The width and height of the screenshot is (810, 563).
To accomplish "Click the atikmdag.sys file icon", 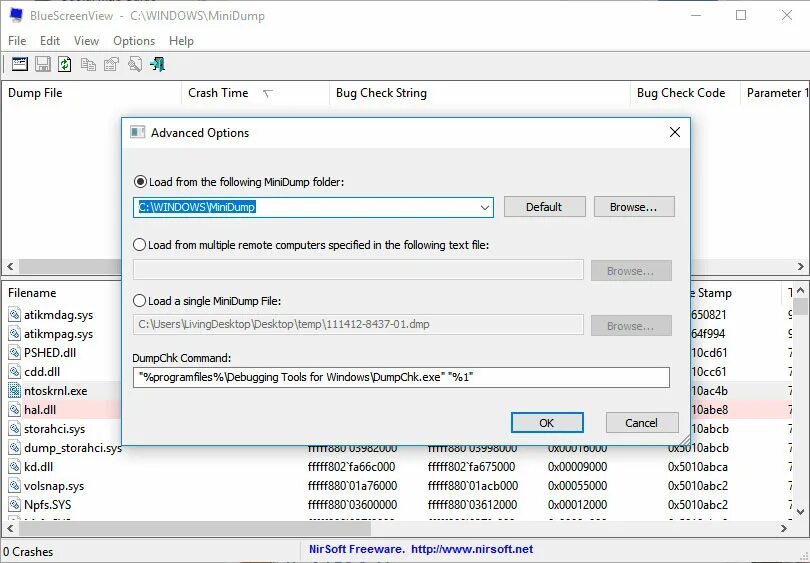I will pyautogui.click(x=14, y=315).
